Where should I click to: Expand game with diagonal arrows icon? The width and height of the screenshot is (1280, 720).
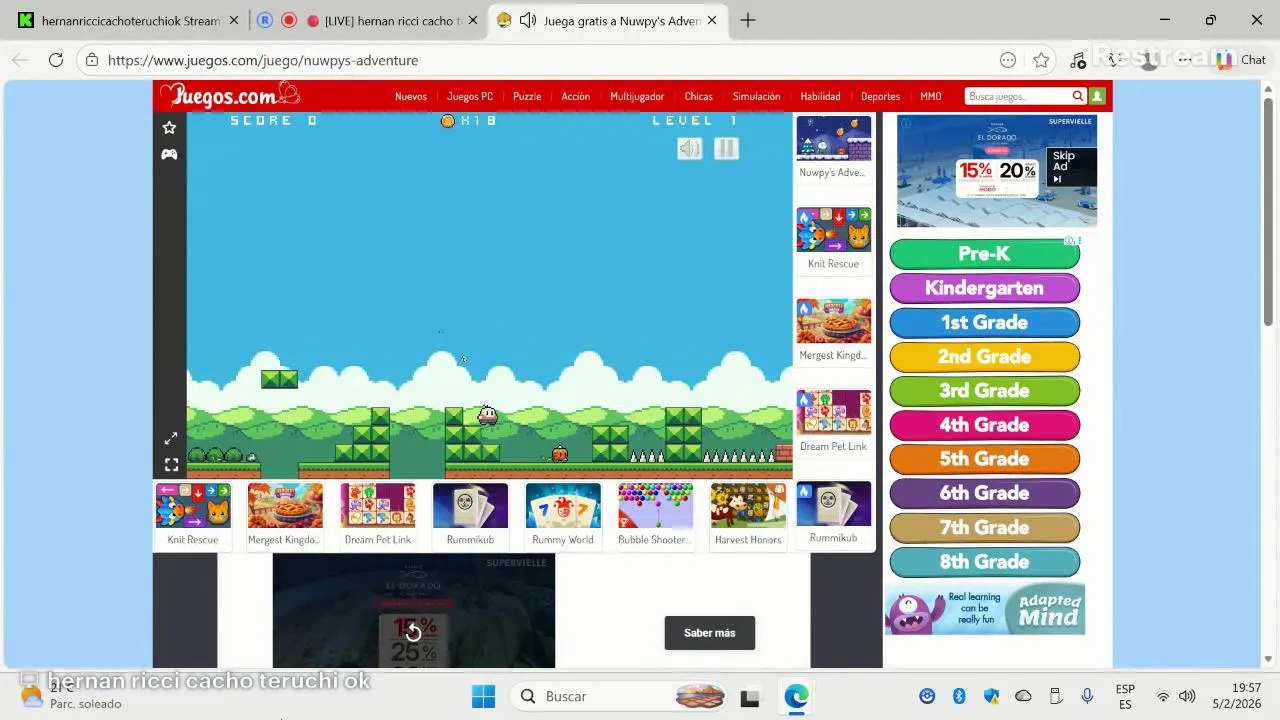pos(171,438)
